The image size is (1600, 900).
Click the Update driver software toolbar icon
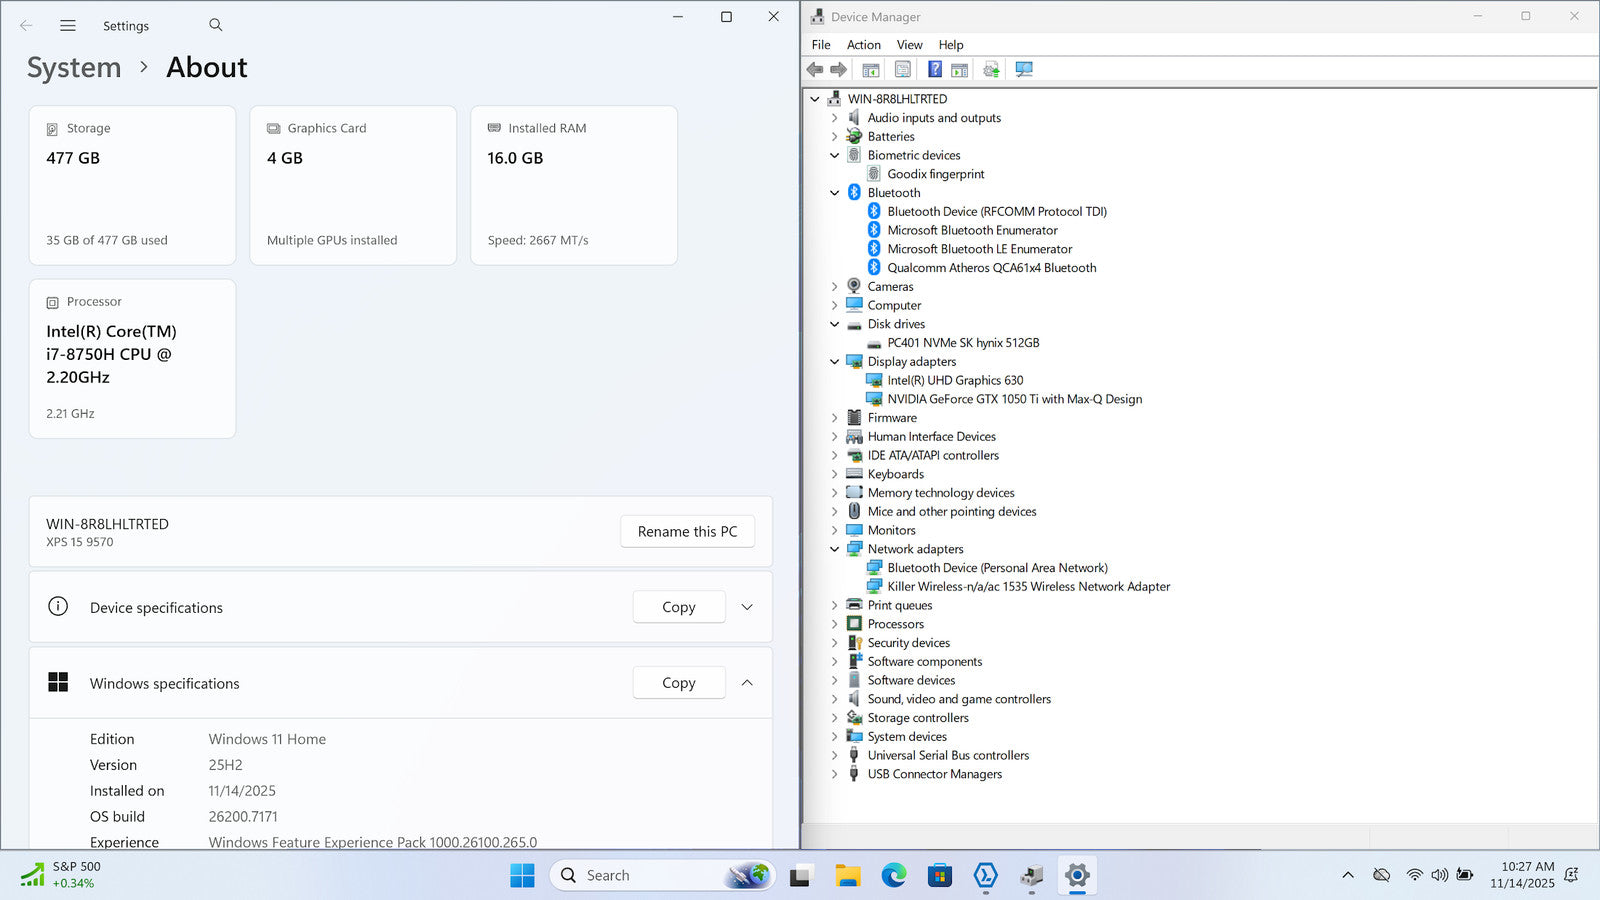point(991,69)
